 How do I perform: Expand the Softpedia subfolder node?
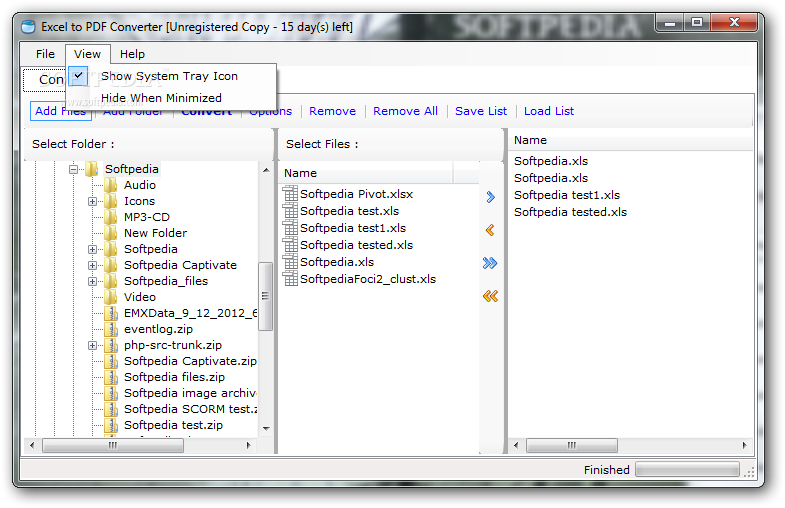92,249
